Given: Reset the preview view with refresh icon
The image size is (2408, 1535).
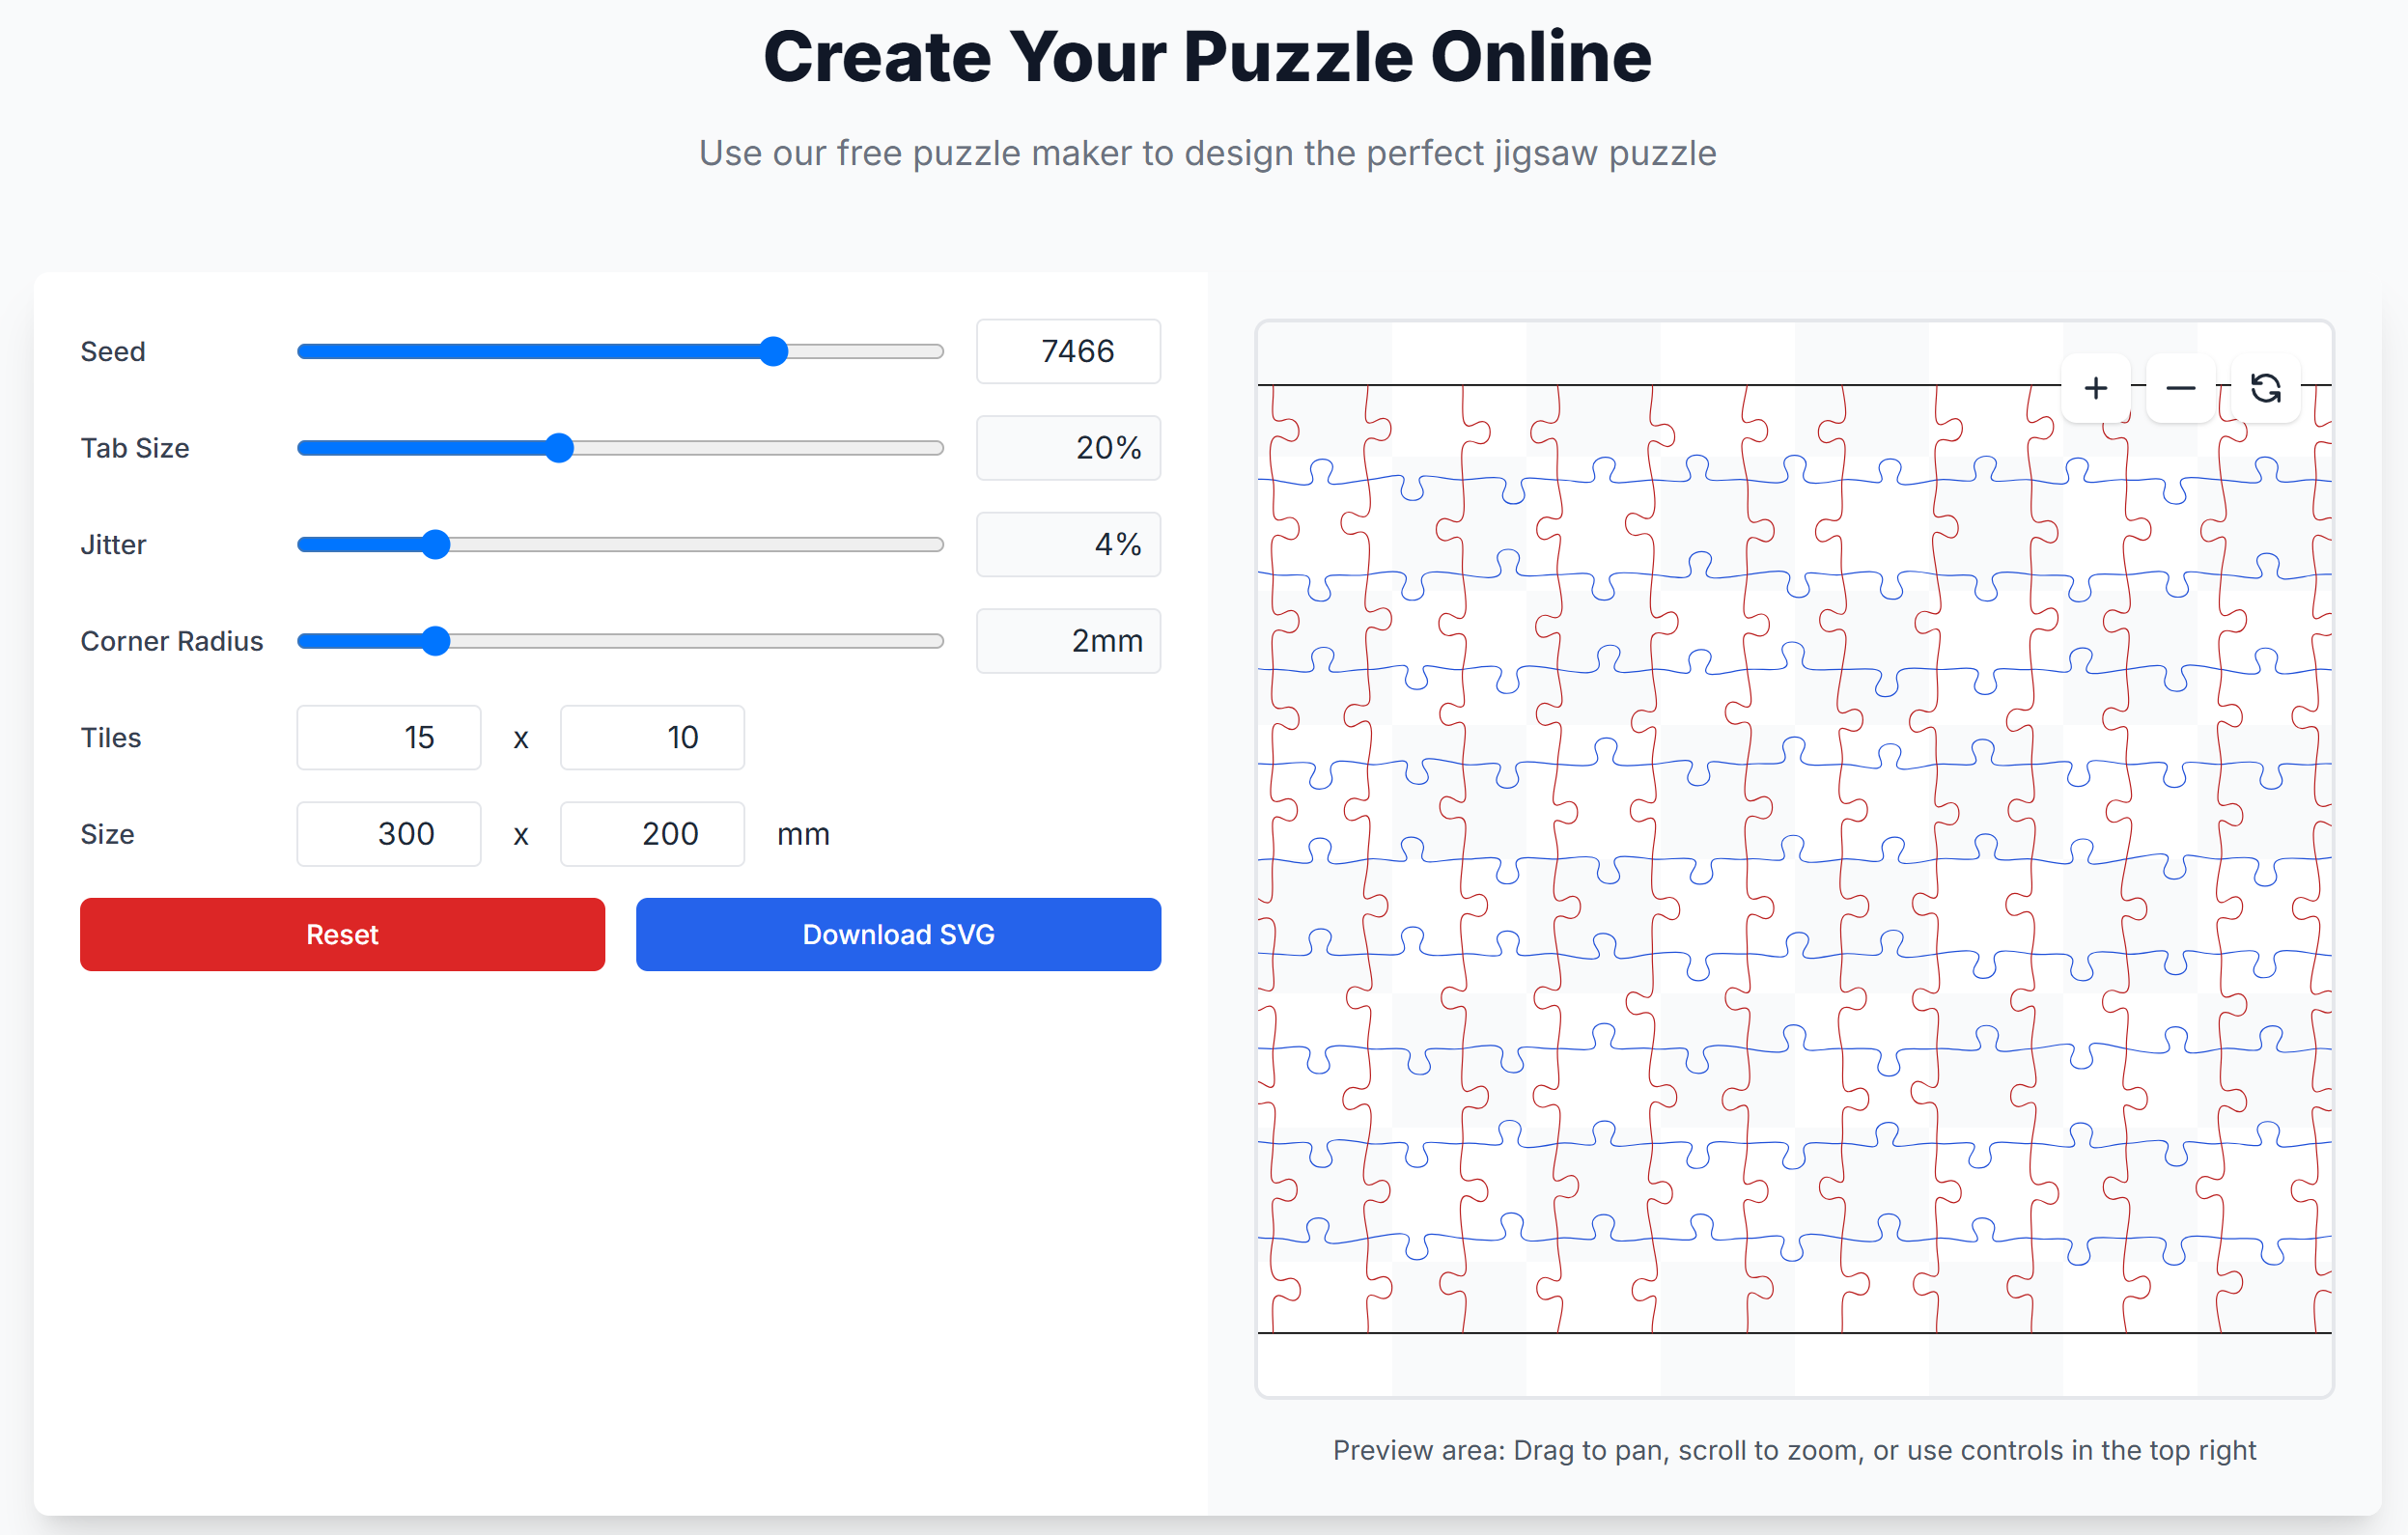Looking at the screenshot, I should click(2265, 388).
